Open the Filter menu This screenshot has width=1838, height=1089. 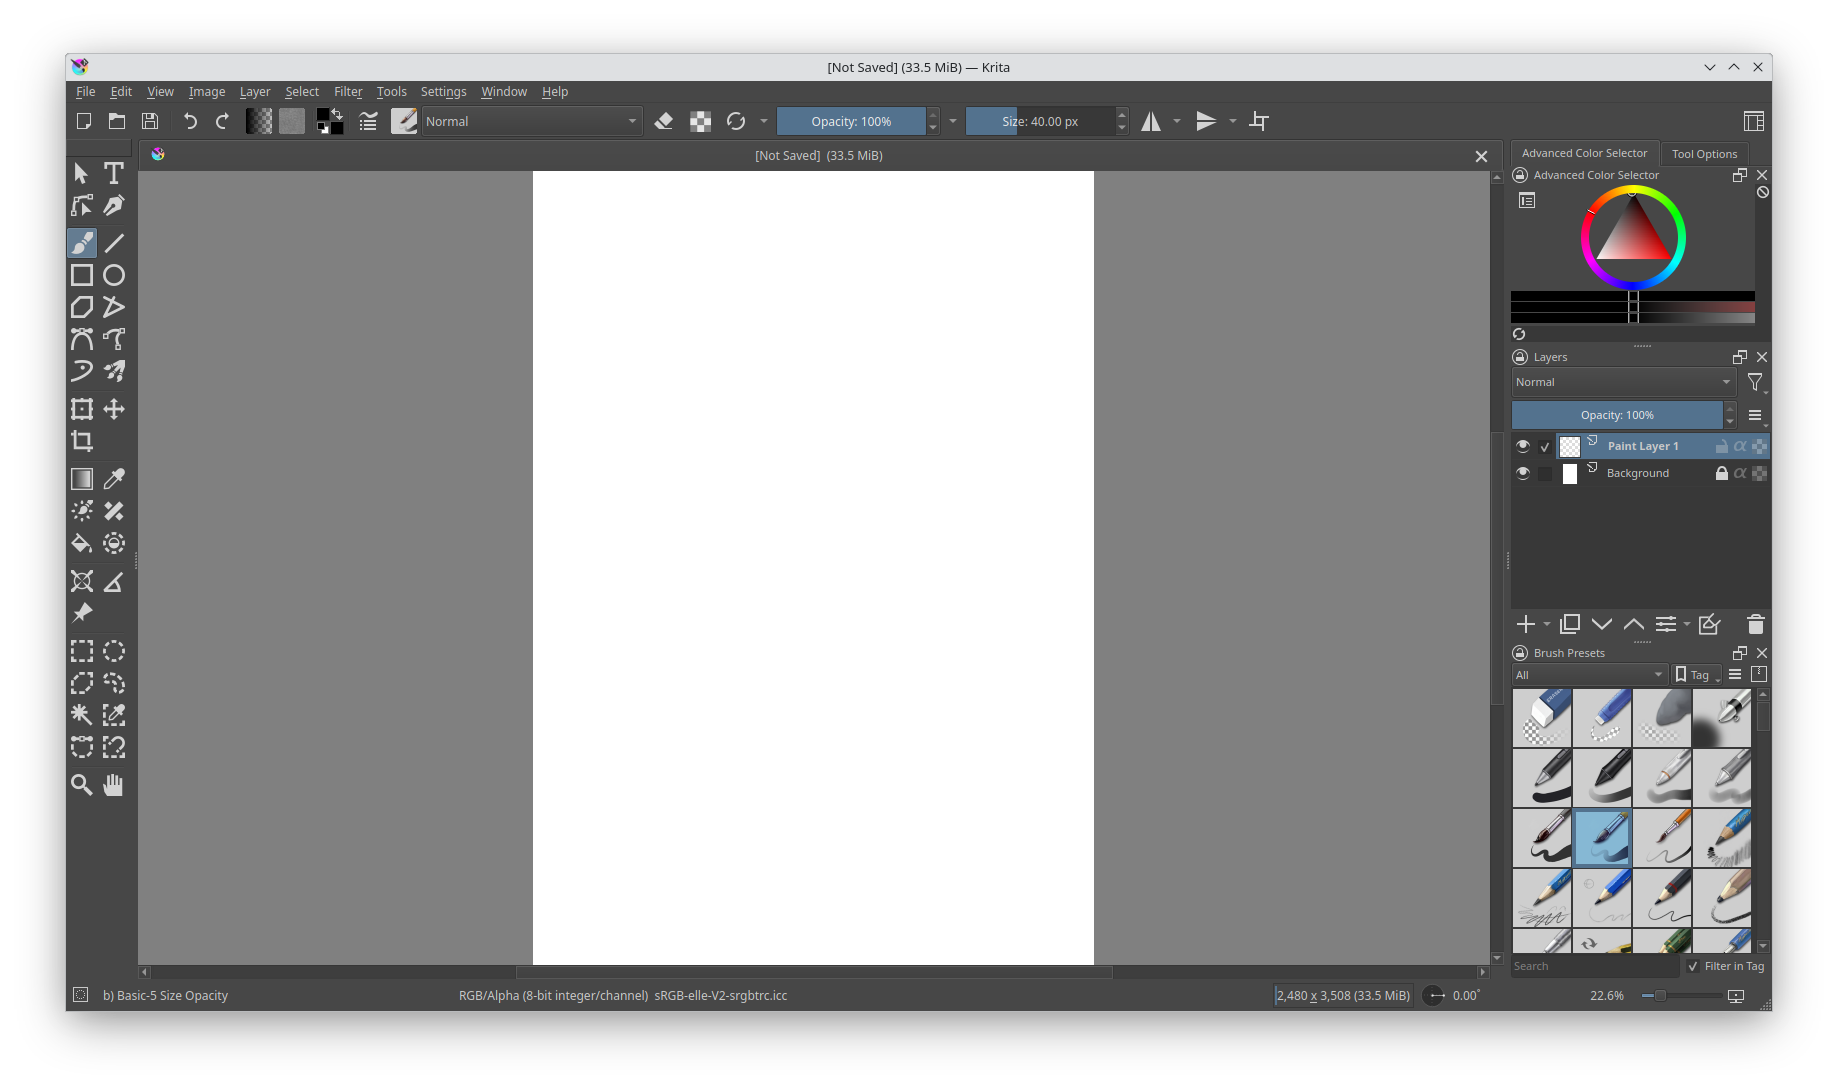348,91
